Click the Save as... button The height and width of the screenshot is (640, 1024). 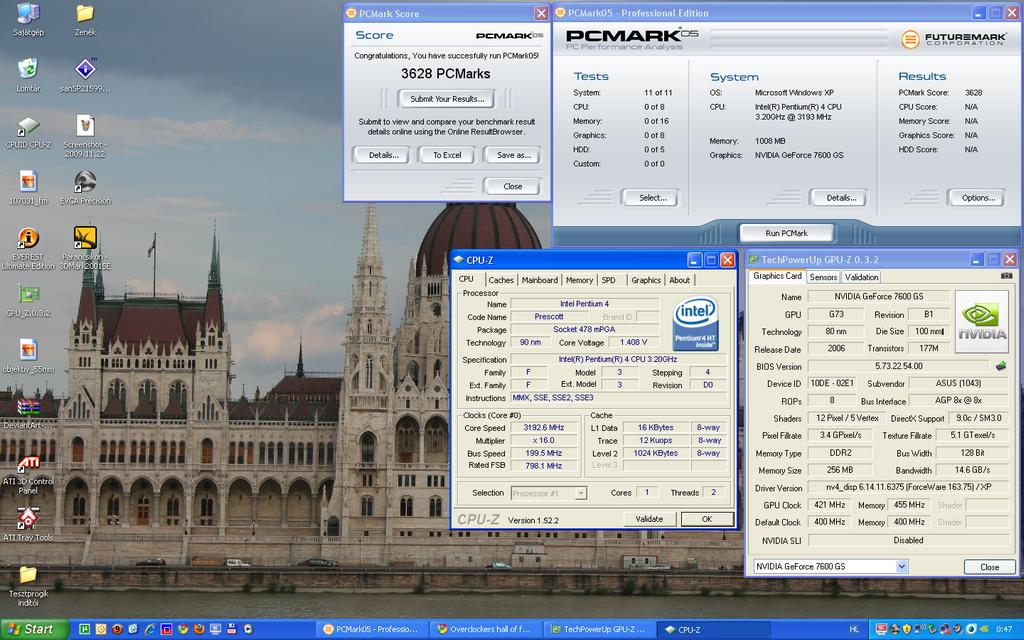[513, 155]
